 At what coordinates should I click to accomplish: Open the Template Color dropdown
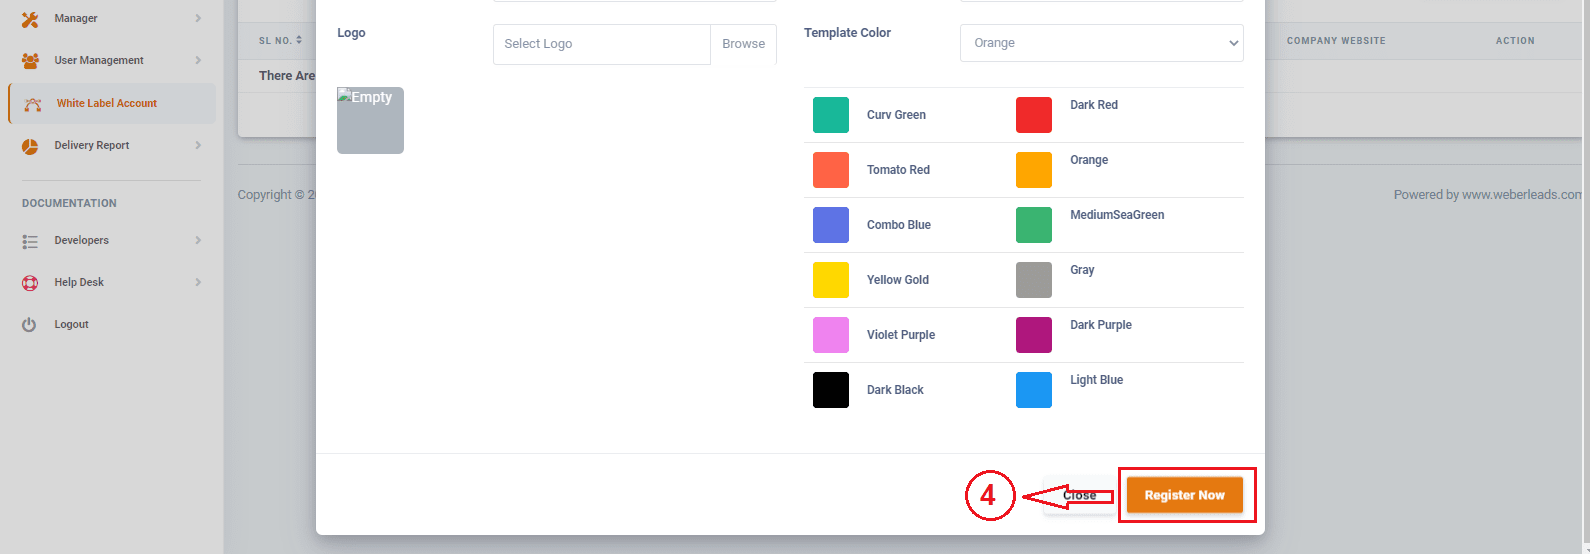coord(1101,43)
